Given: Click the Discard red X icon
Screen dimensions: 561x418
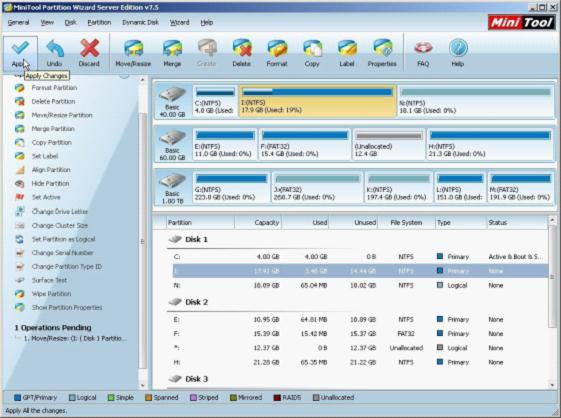Looking at the screenshot, I should point(89,48).
